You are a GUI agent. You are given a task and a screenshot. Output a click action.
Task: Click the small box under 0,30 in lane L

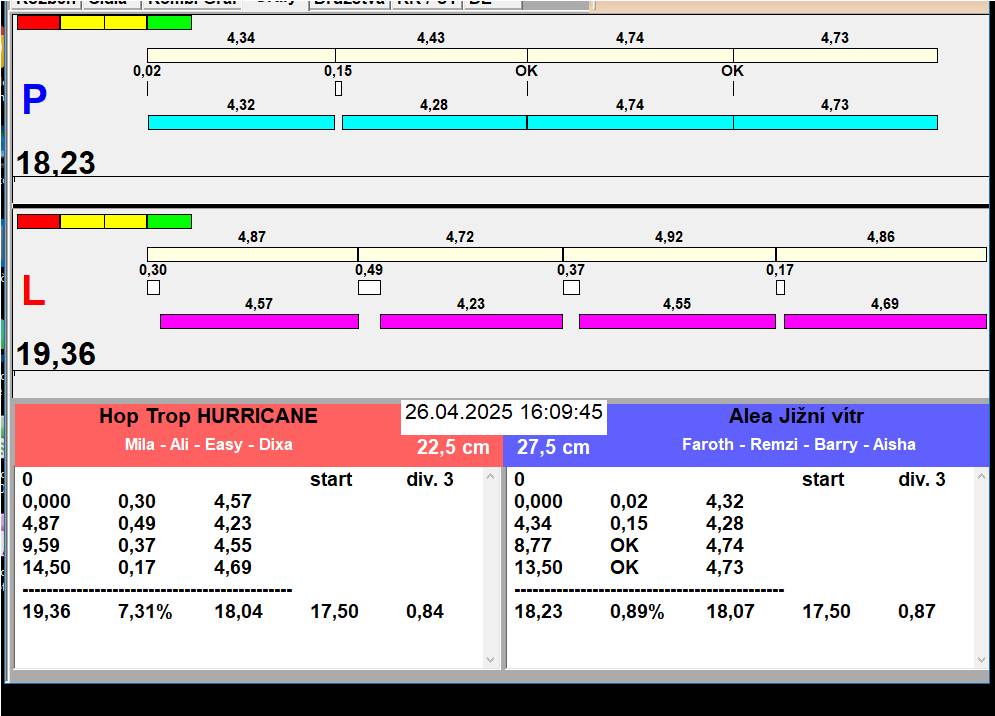pos(153,288)
